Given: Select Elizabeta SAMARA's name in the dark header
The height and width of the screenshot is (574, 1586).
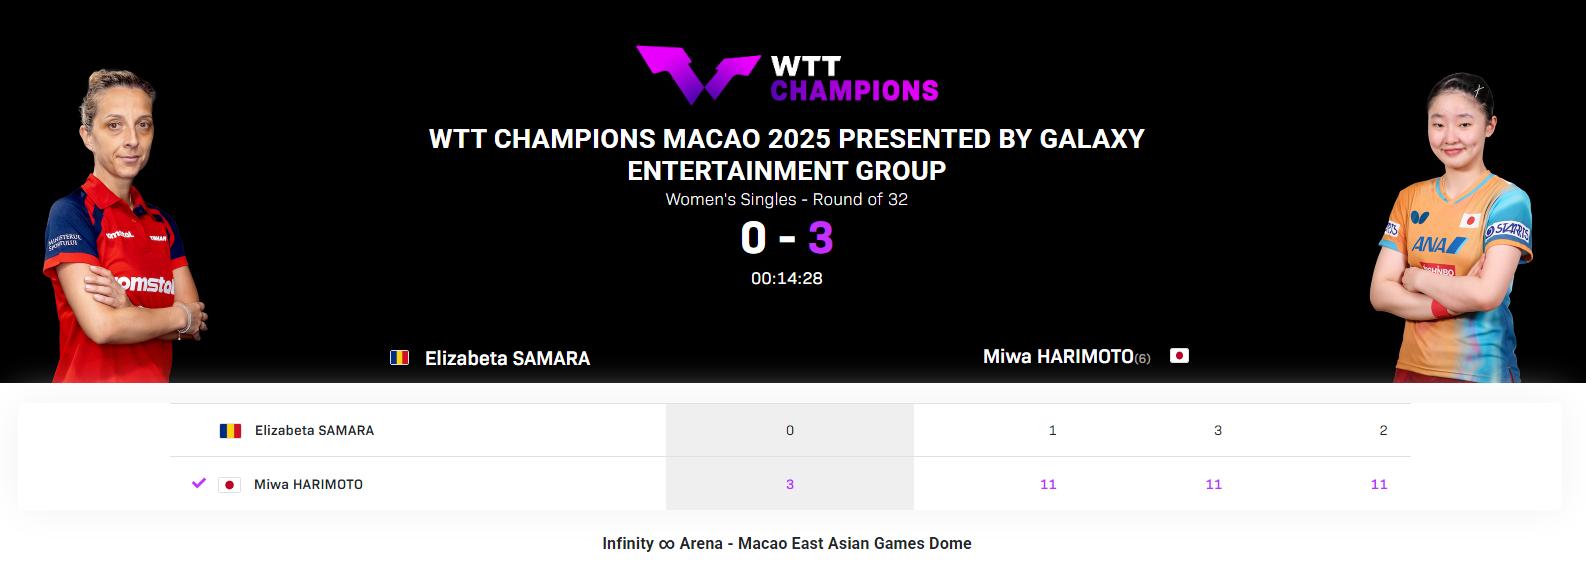Looking at the screenshot, I should (507, 358).
